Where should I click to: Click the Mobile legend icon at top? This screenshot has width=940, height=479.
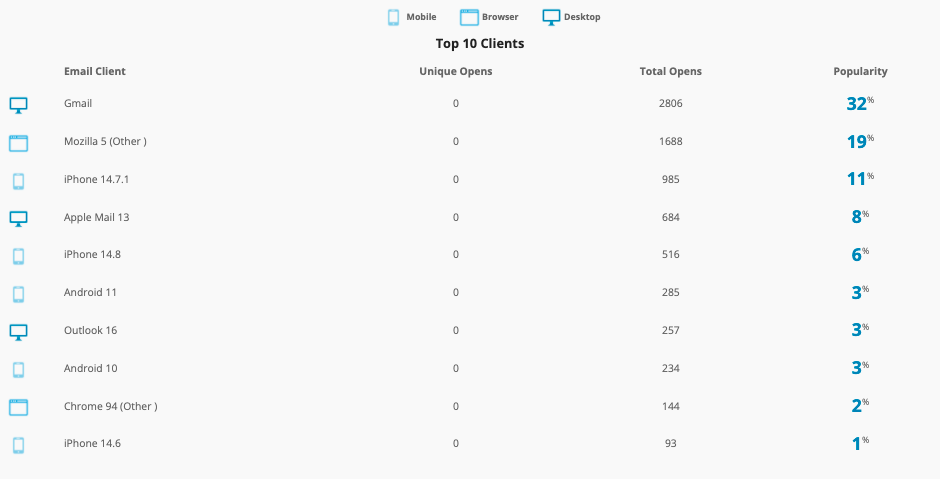tap(393, 17)
